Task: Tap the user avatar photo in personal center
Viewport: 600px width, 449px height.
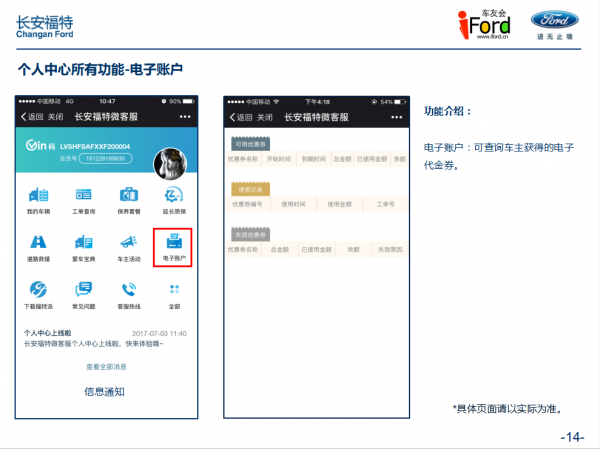Action: tap(170, 164)
